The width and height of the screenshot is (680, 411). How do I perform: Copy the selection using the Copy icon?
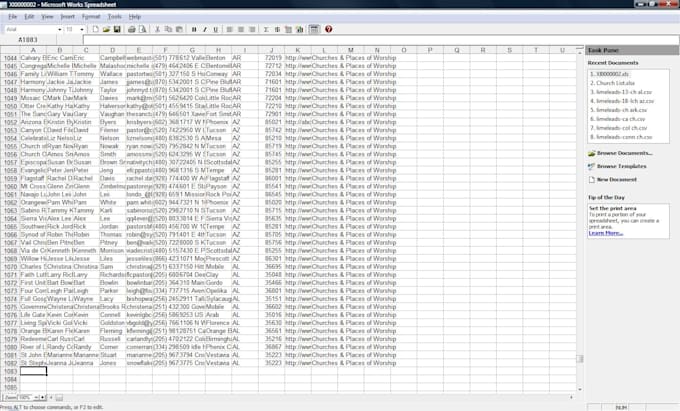point(168,29)
